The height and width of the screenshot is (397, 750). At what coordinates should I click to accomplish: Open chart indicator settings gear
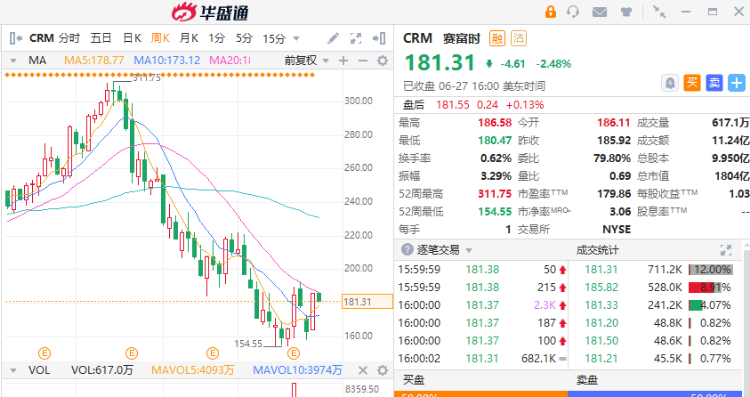382,61
